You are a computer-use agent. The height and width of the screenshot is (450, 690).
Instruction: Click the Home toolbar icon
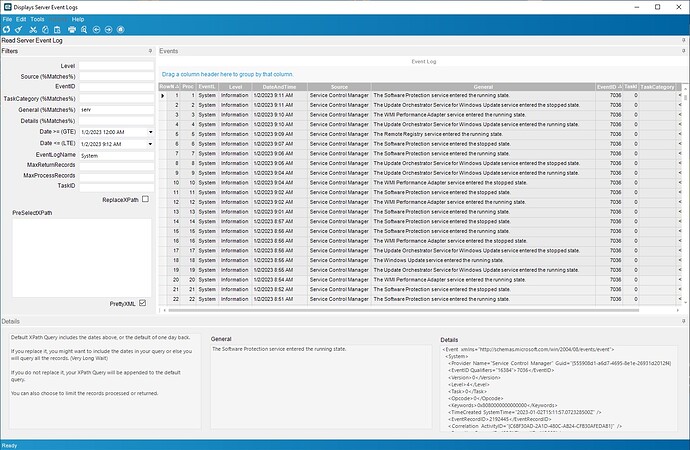click(x=121, y=29)
